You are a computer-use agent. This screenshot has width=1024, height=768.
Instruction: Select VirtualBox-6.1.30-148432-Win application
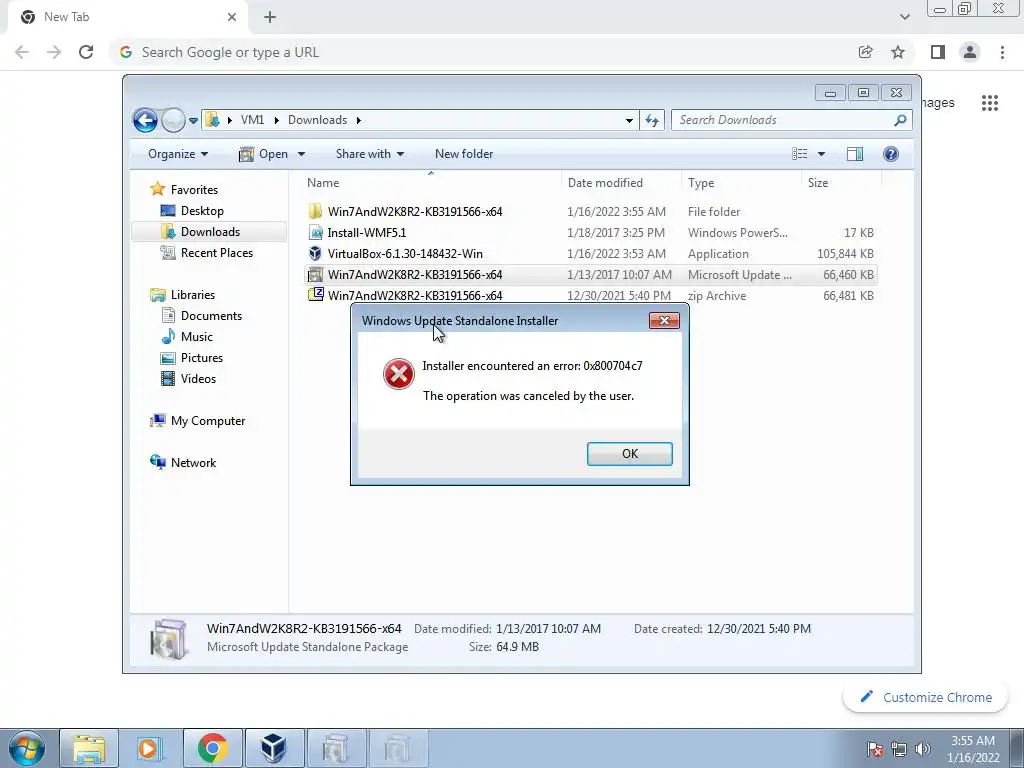(590, 253)
